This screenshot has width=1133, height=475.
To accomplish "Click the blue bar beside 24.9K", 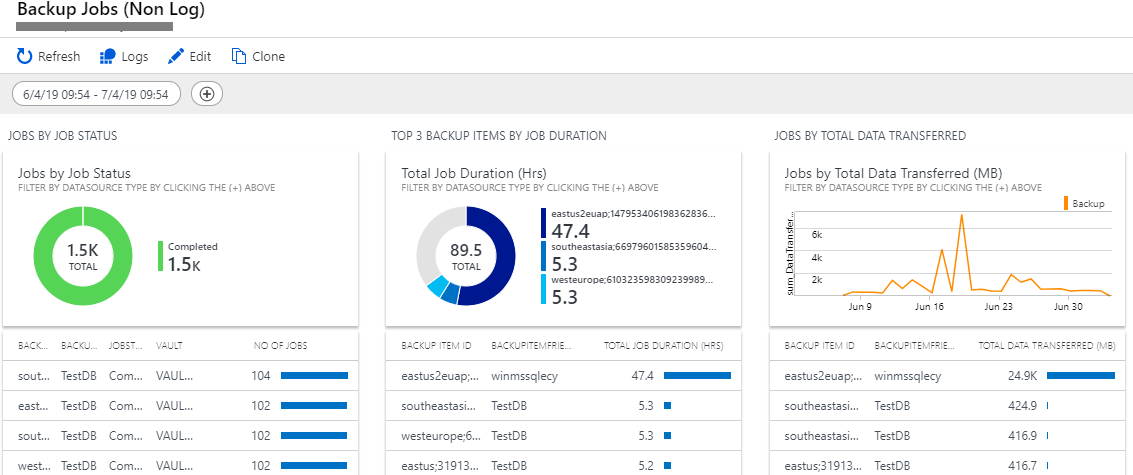I will 1081,376.
